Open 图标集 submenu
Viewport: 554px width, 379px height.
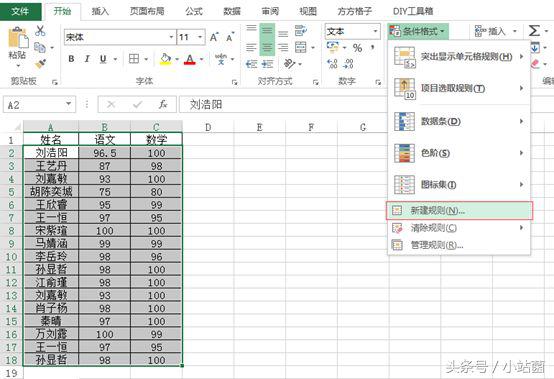459,184
